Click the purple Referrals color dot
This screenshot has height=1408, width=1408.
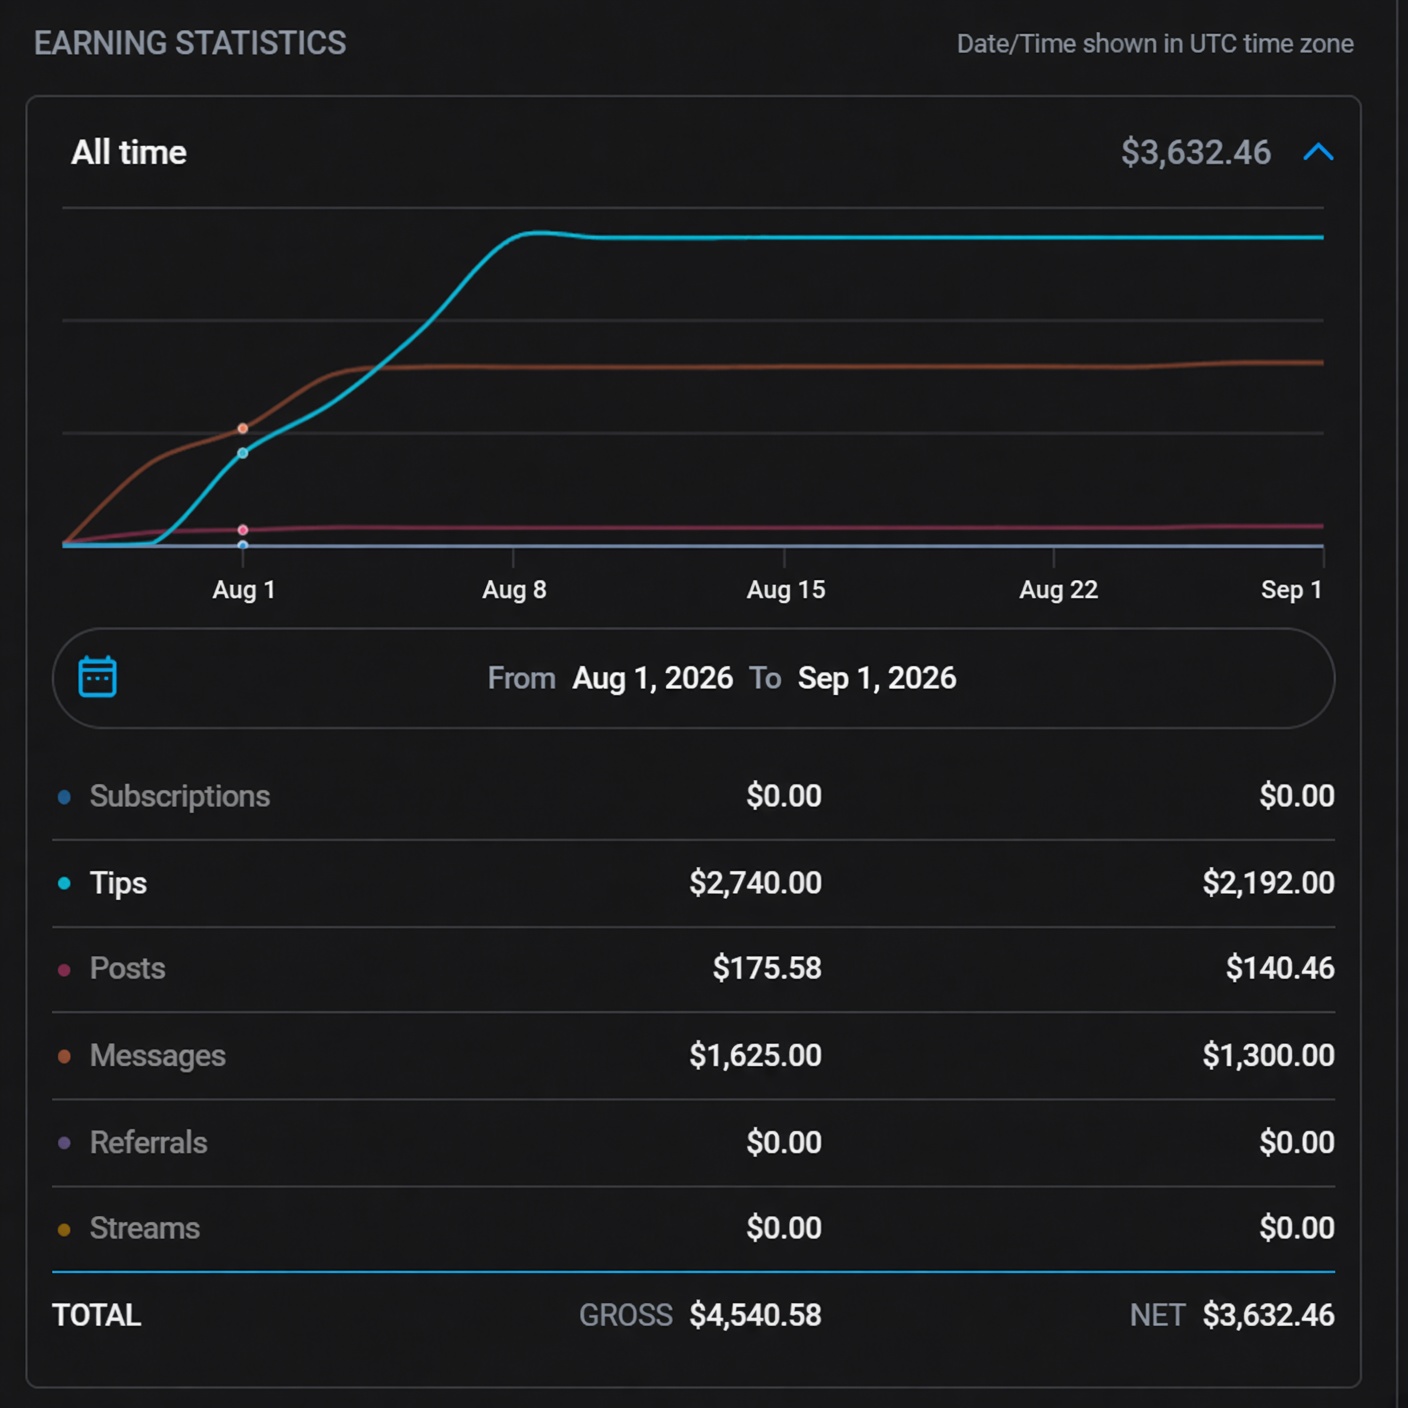point(64,1143)
